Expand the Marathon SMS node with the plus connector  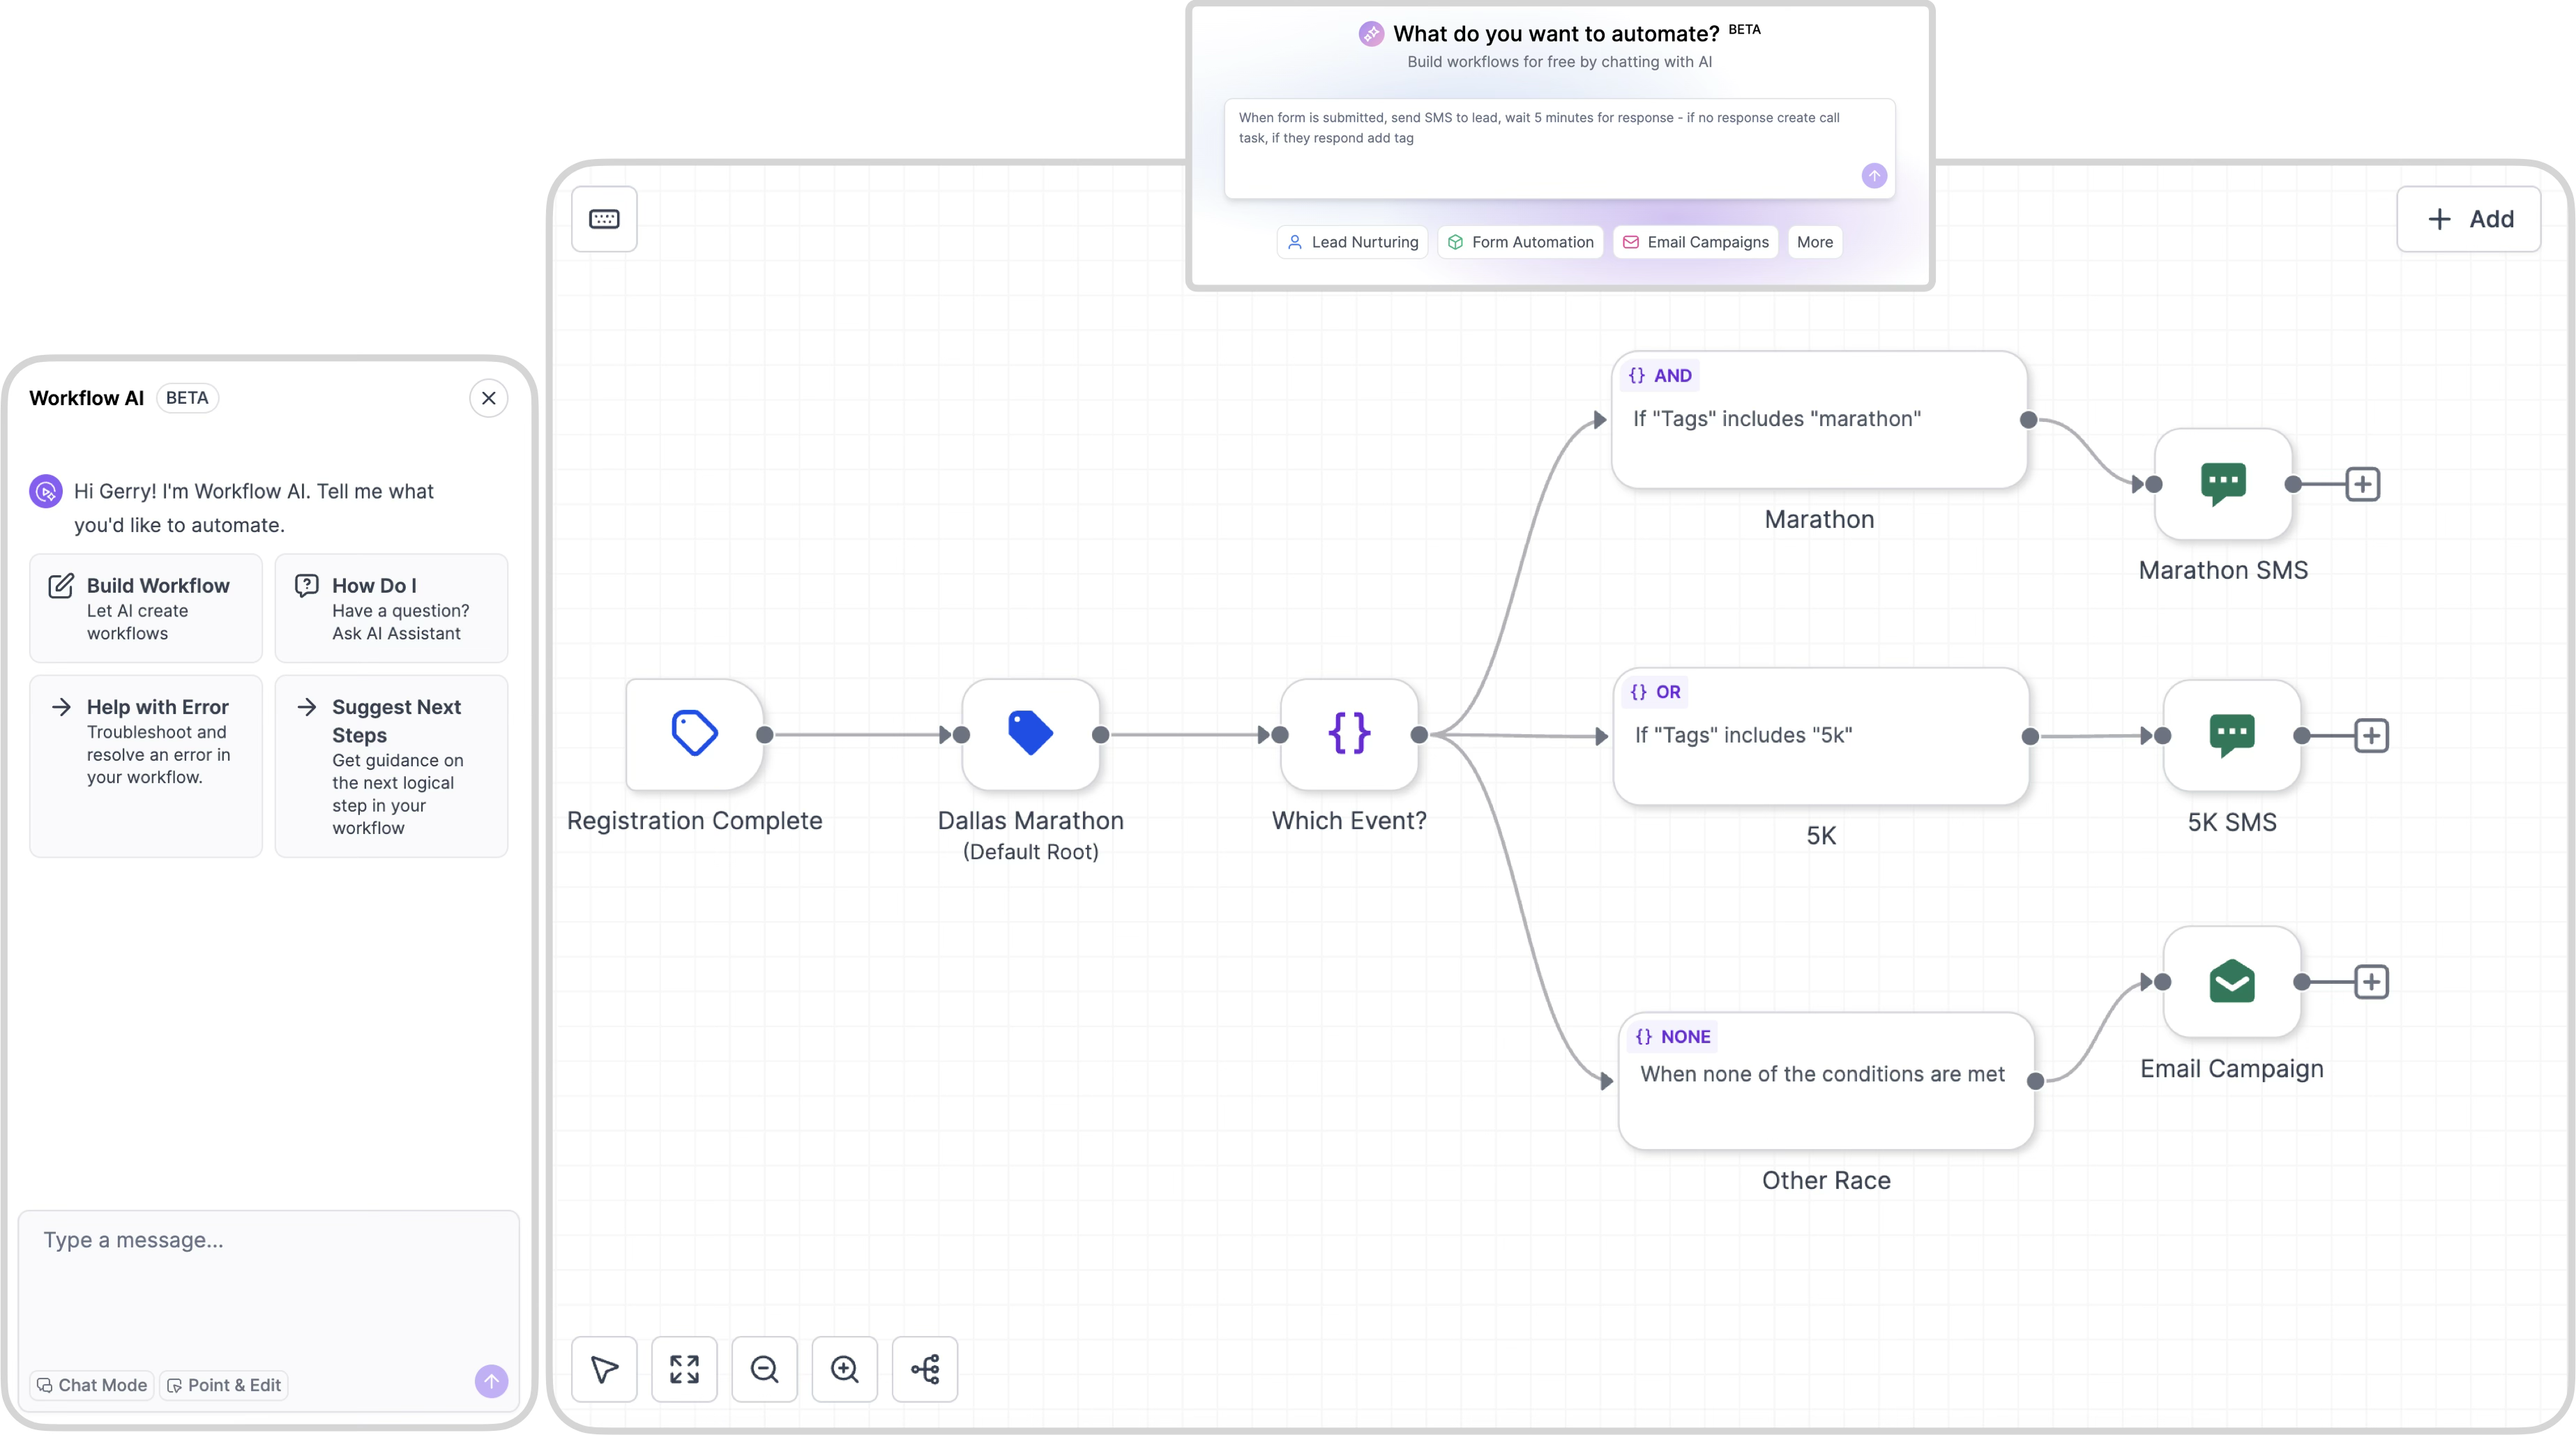[x=2363, y=484]
